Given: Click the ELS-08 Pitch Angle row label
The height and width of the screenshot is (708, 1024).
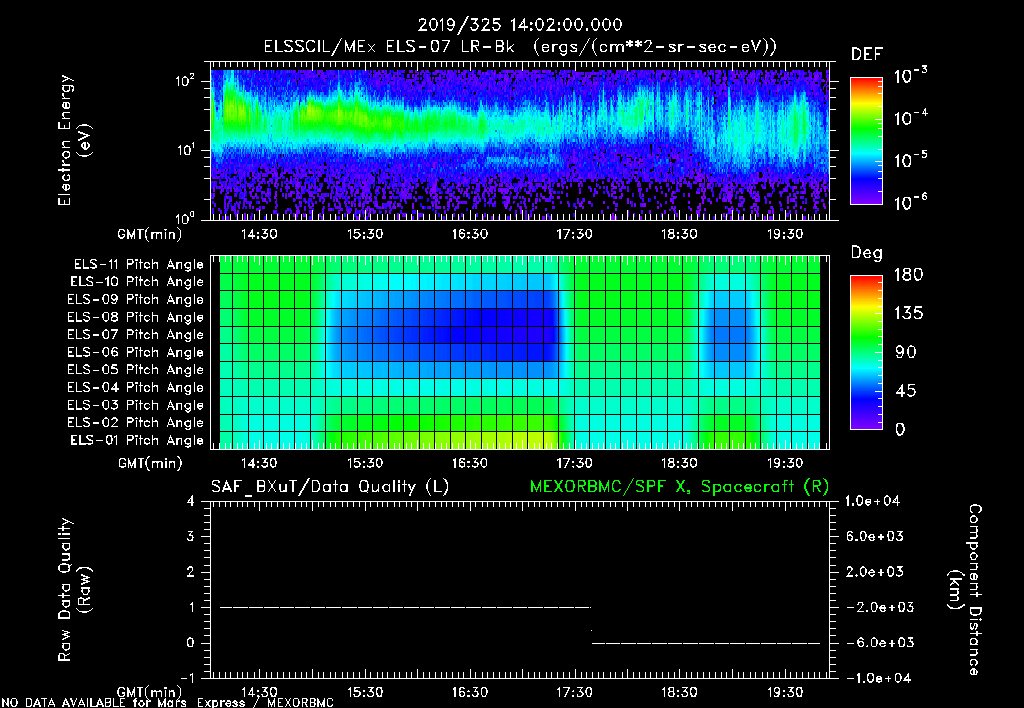Looking at the screenshot, I should (x=135, y=317).
